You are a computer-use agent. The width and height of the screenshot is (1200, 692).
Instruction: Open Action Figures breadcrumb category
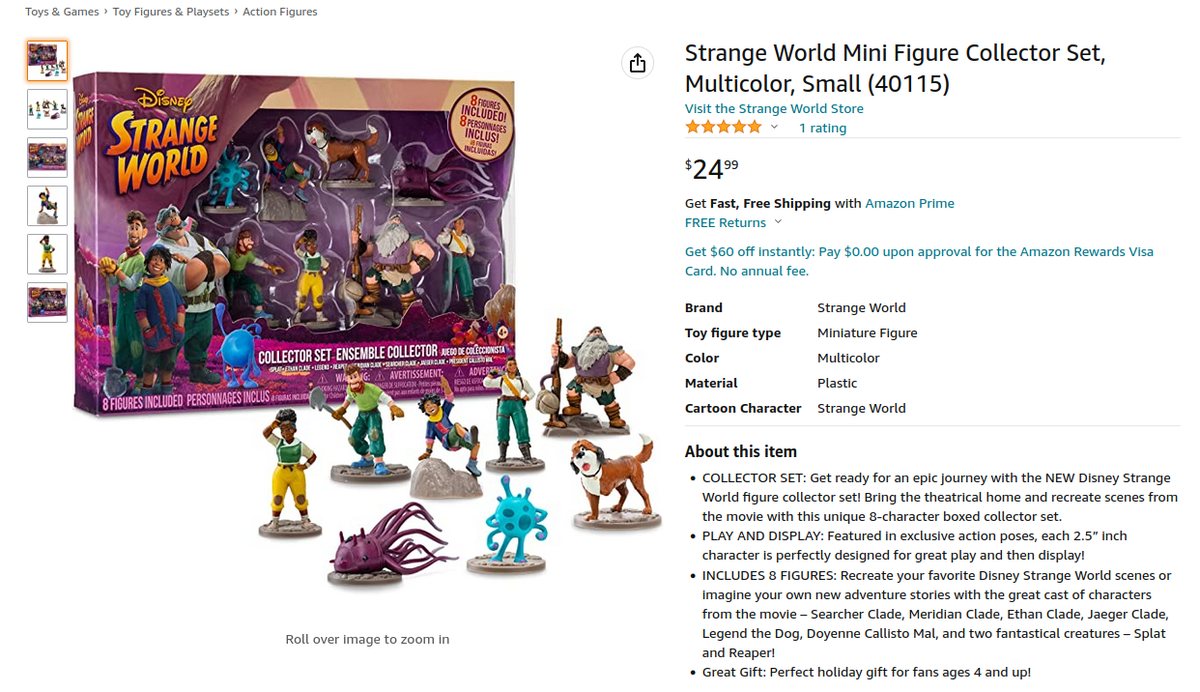280,12
